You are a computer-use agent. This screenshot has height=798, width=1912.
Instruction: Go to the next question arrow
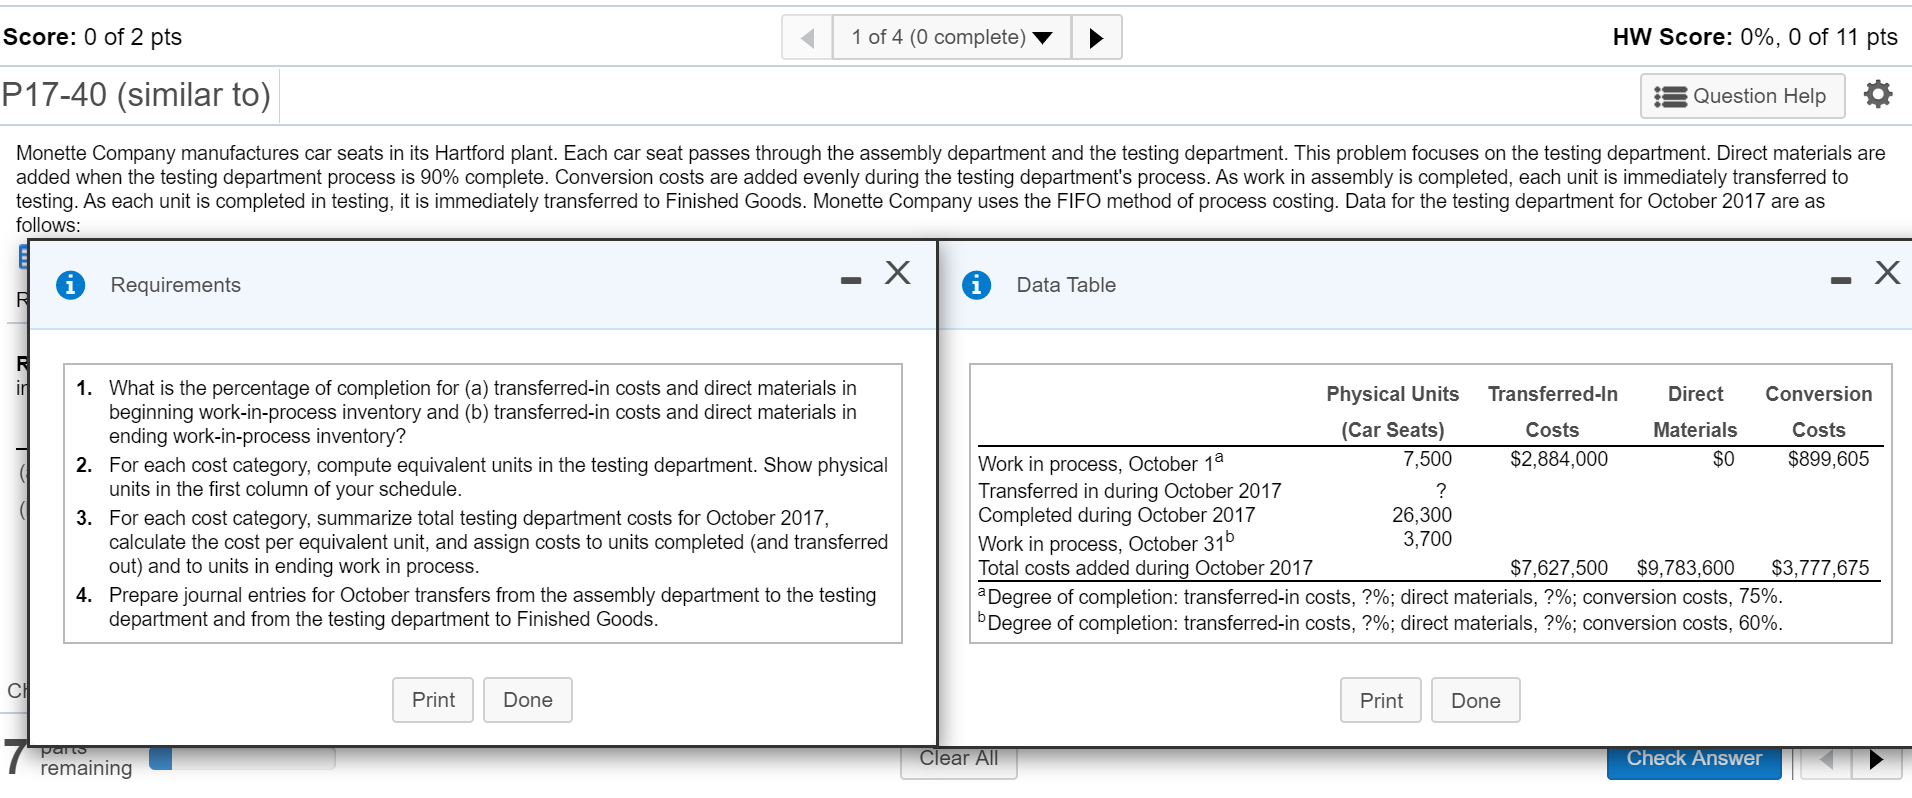(x=1096, y=38)
